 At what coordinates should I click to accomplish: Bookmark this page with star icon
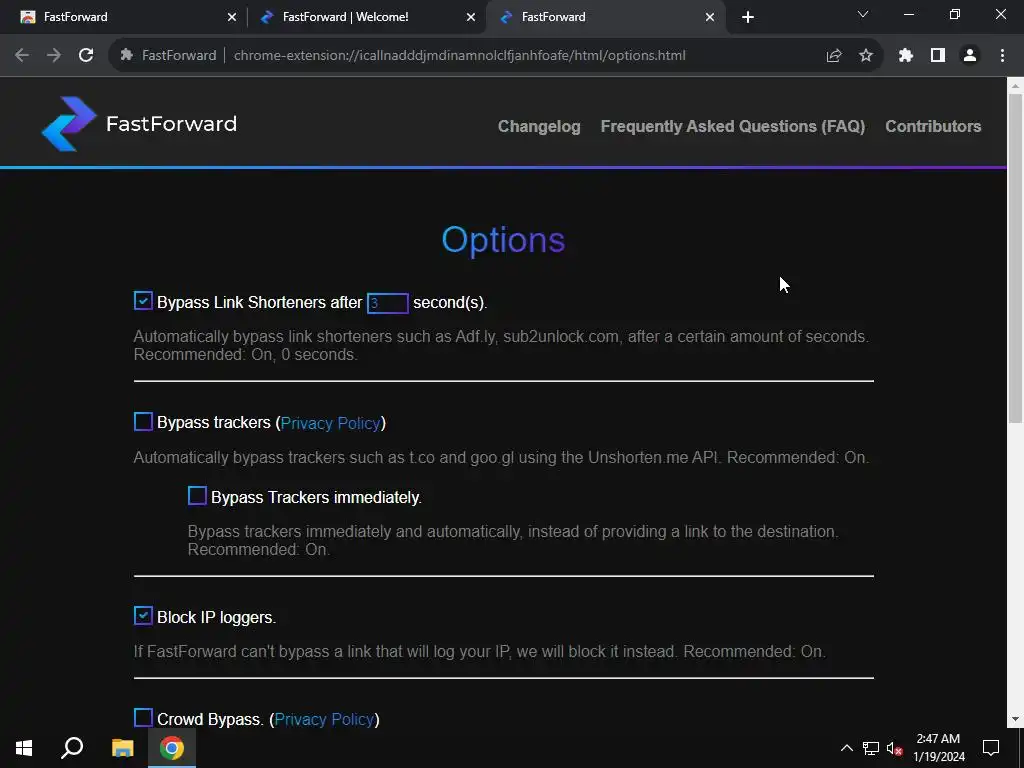(x=866, y=56)
